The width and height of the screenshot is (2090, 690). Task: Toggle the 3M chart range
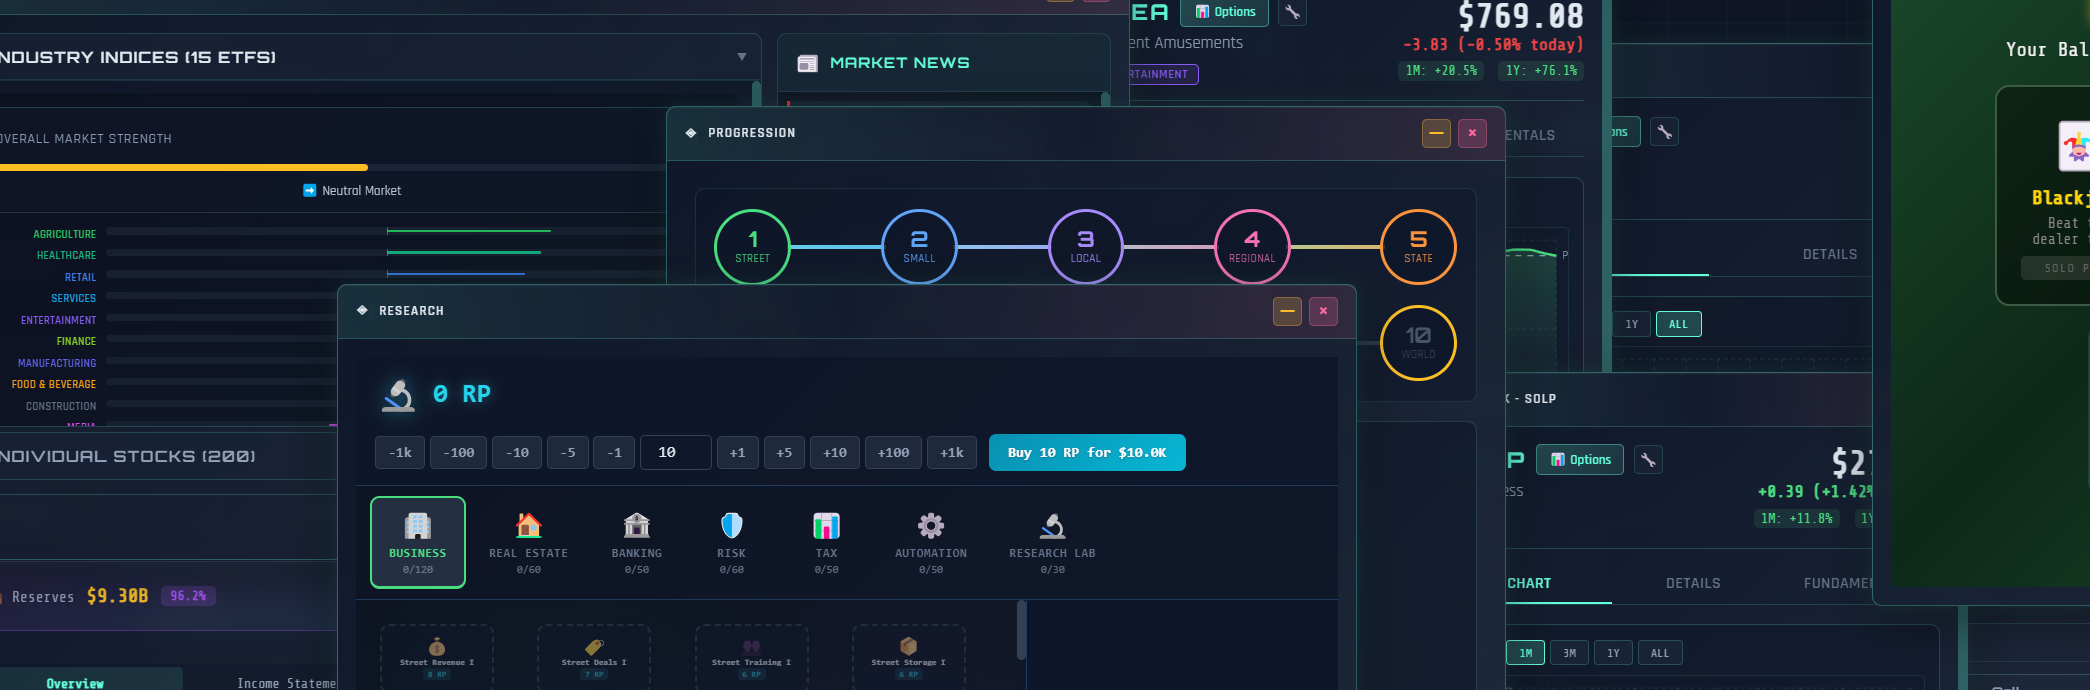[x=1569, y=653]
